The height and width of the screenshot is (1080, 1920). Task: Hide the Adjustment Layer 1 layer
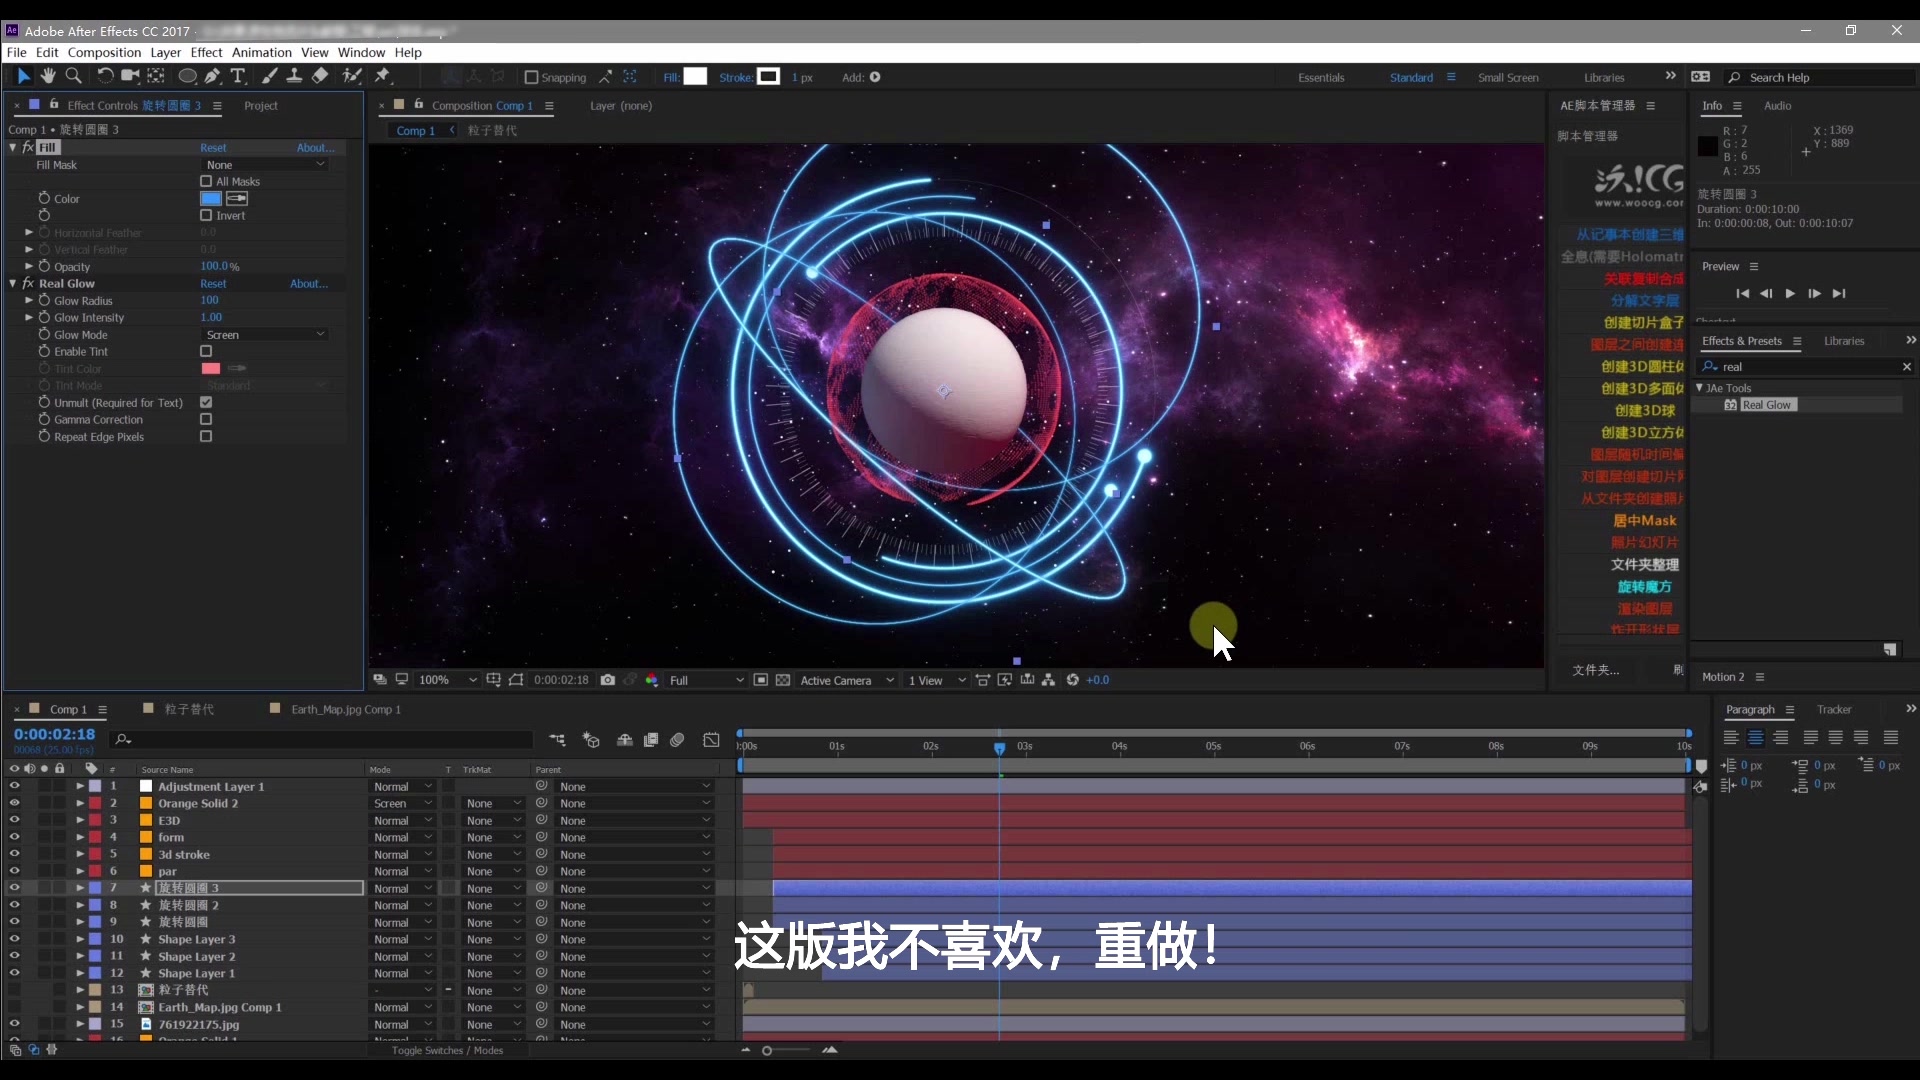click(x=14, y=787)
